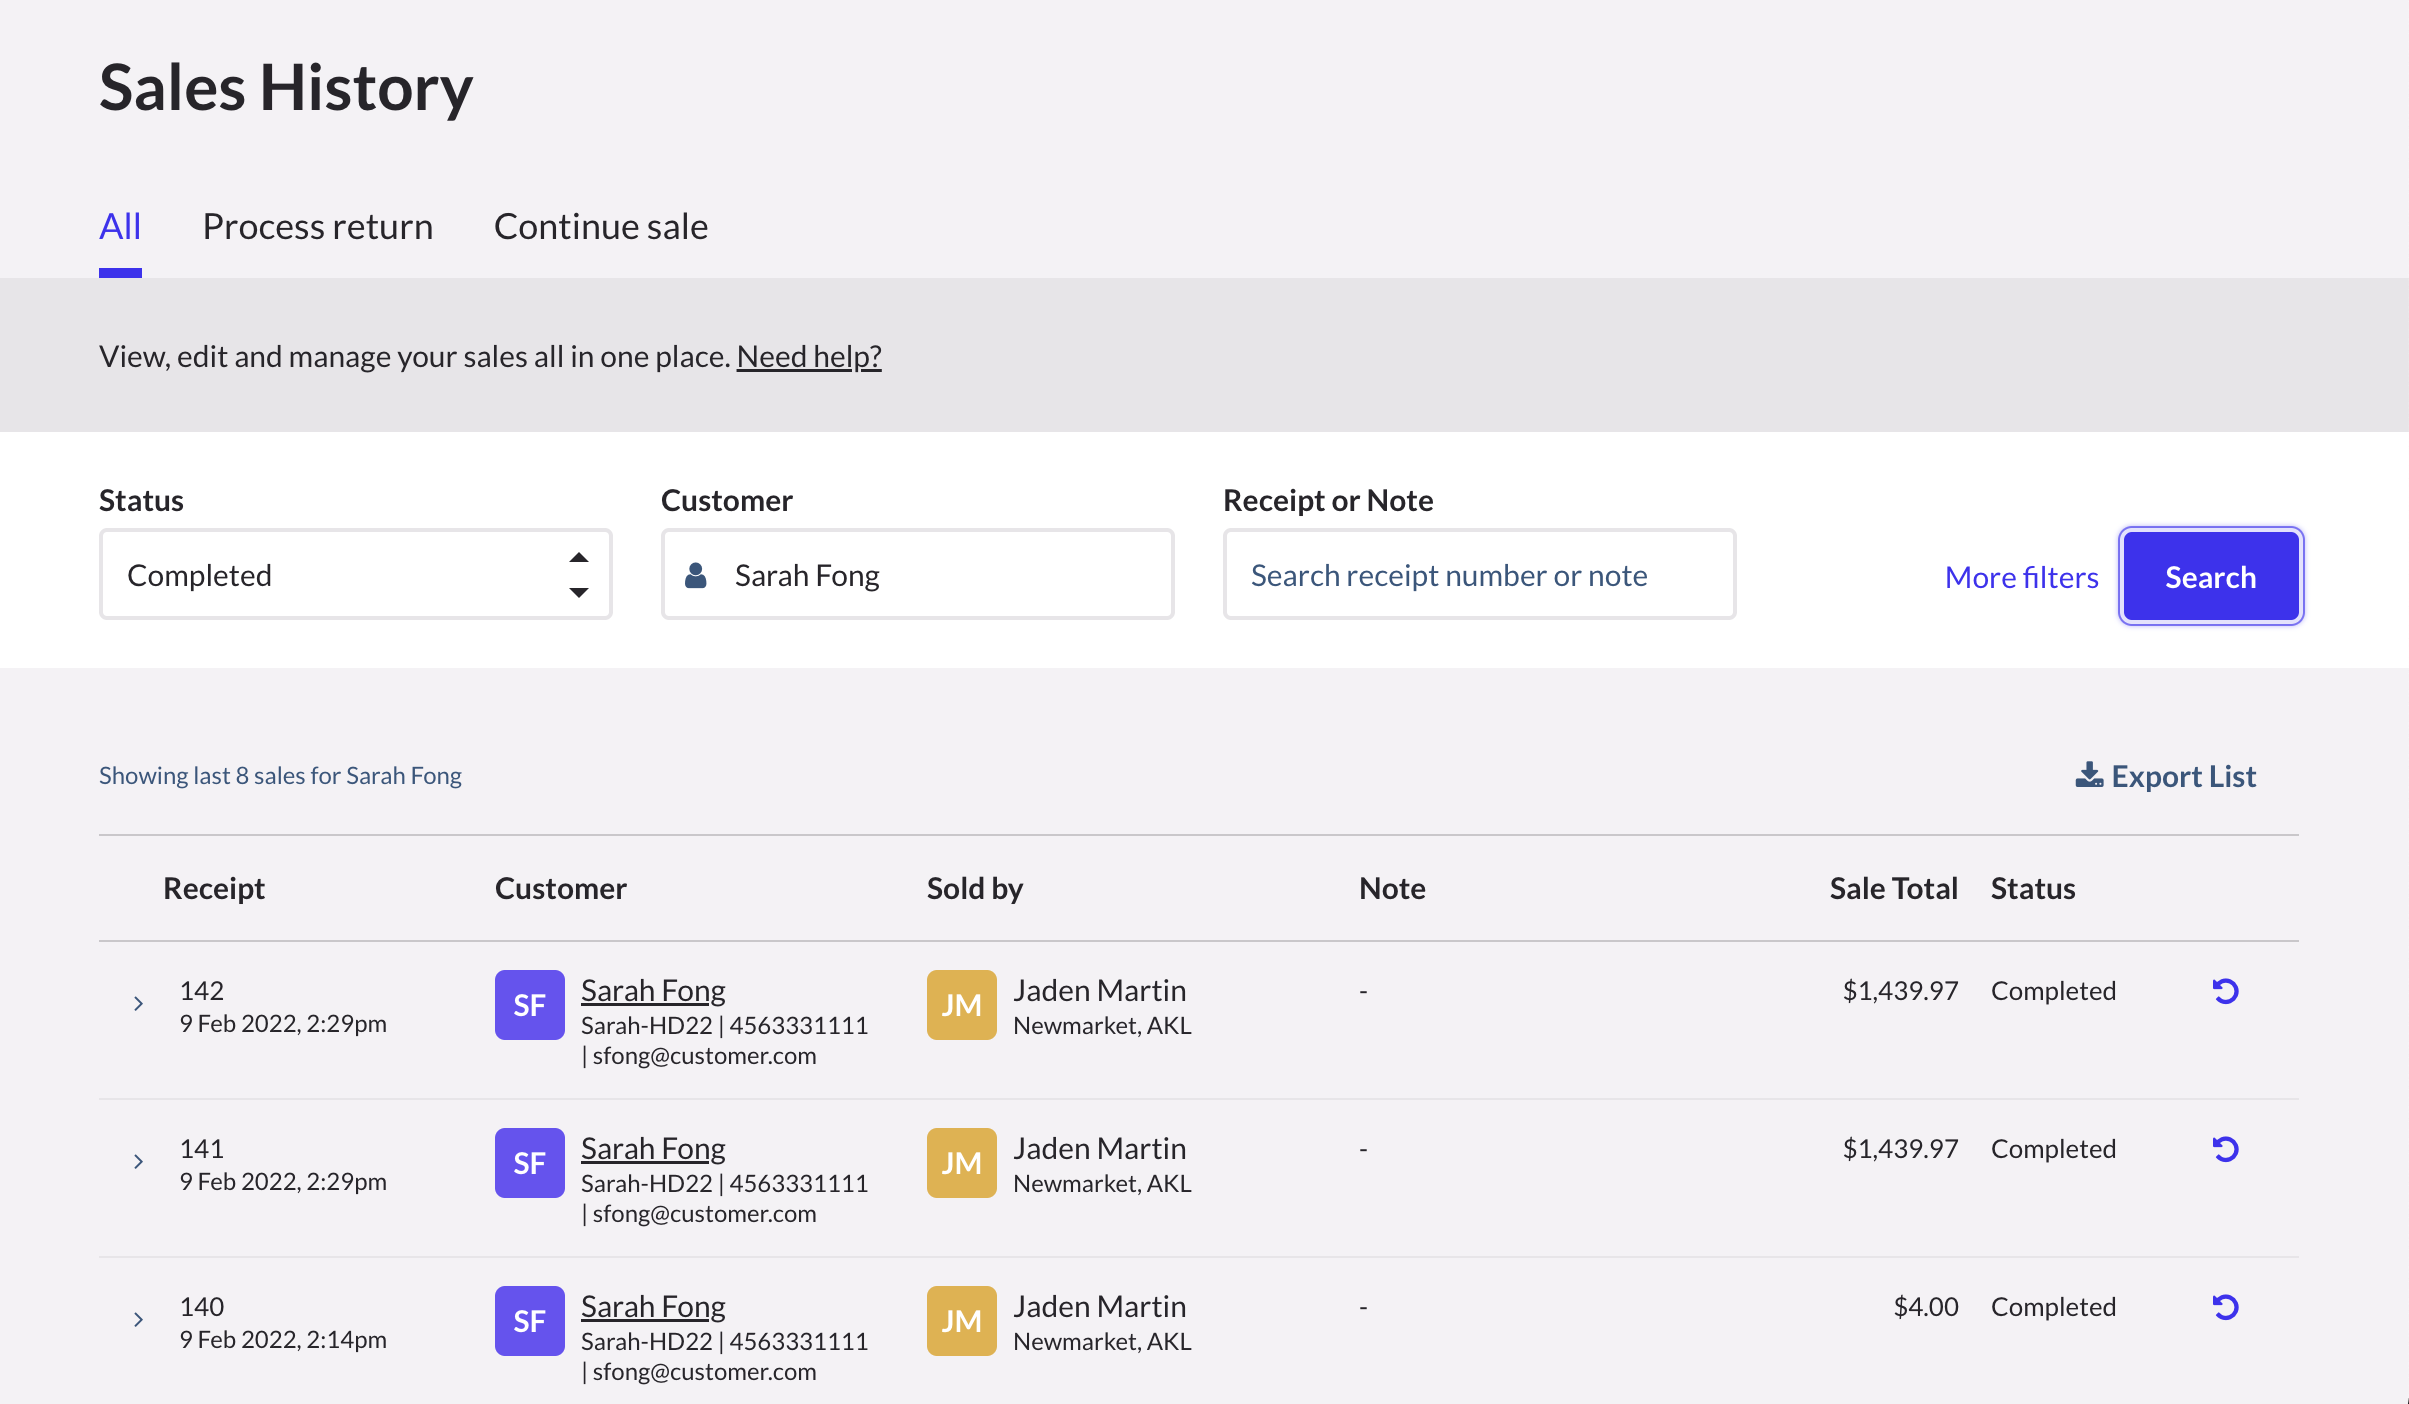
Task: Click SF avatar on receipt 140 row
Action: (530, 1321)
